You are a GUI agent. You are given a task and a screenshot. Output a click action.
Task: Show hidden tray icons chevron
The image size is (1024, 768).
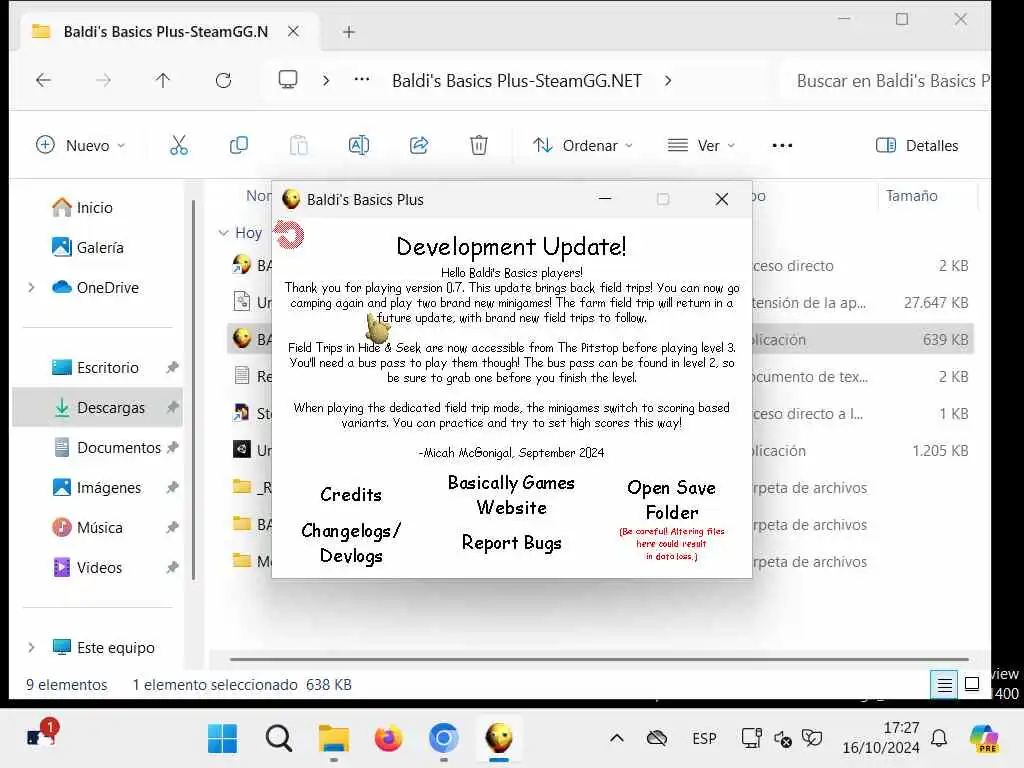click(616, 739)
